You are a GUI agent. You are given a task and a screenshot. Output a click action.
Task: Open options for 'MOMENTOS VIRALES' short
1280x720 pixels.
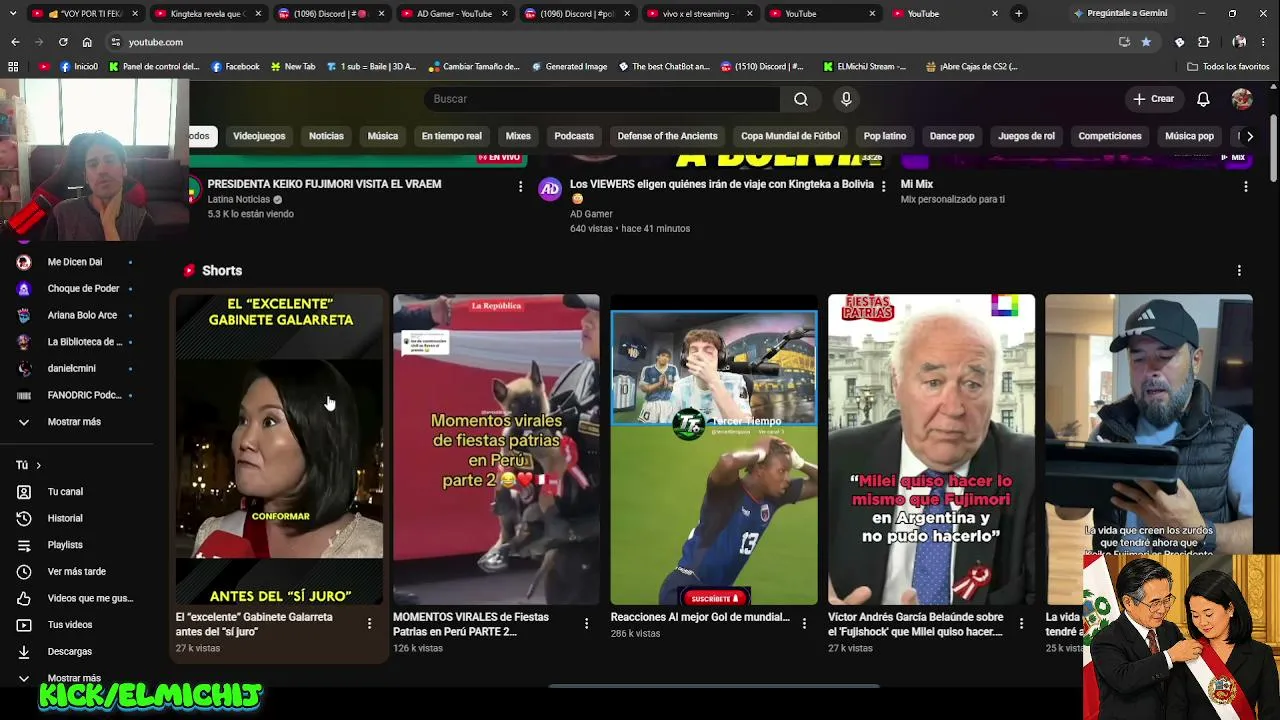[x=586, y=624]
